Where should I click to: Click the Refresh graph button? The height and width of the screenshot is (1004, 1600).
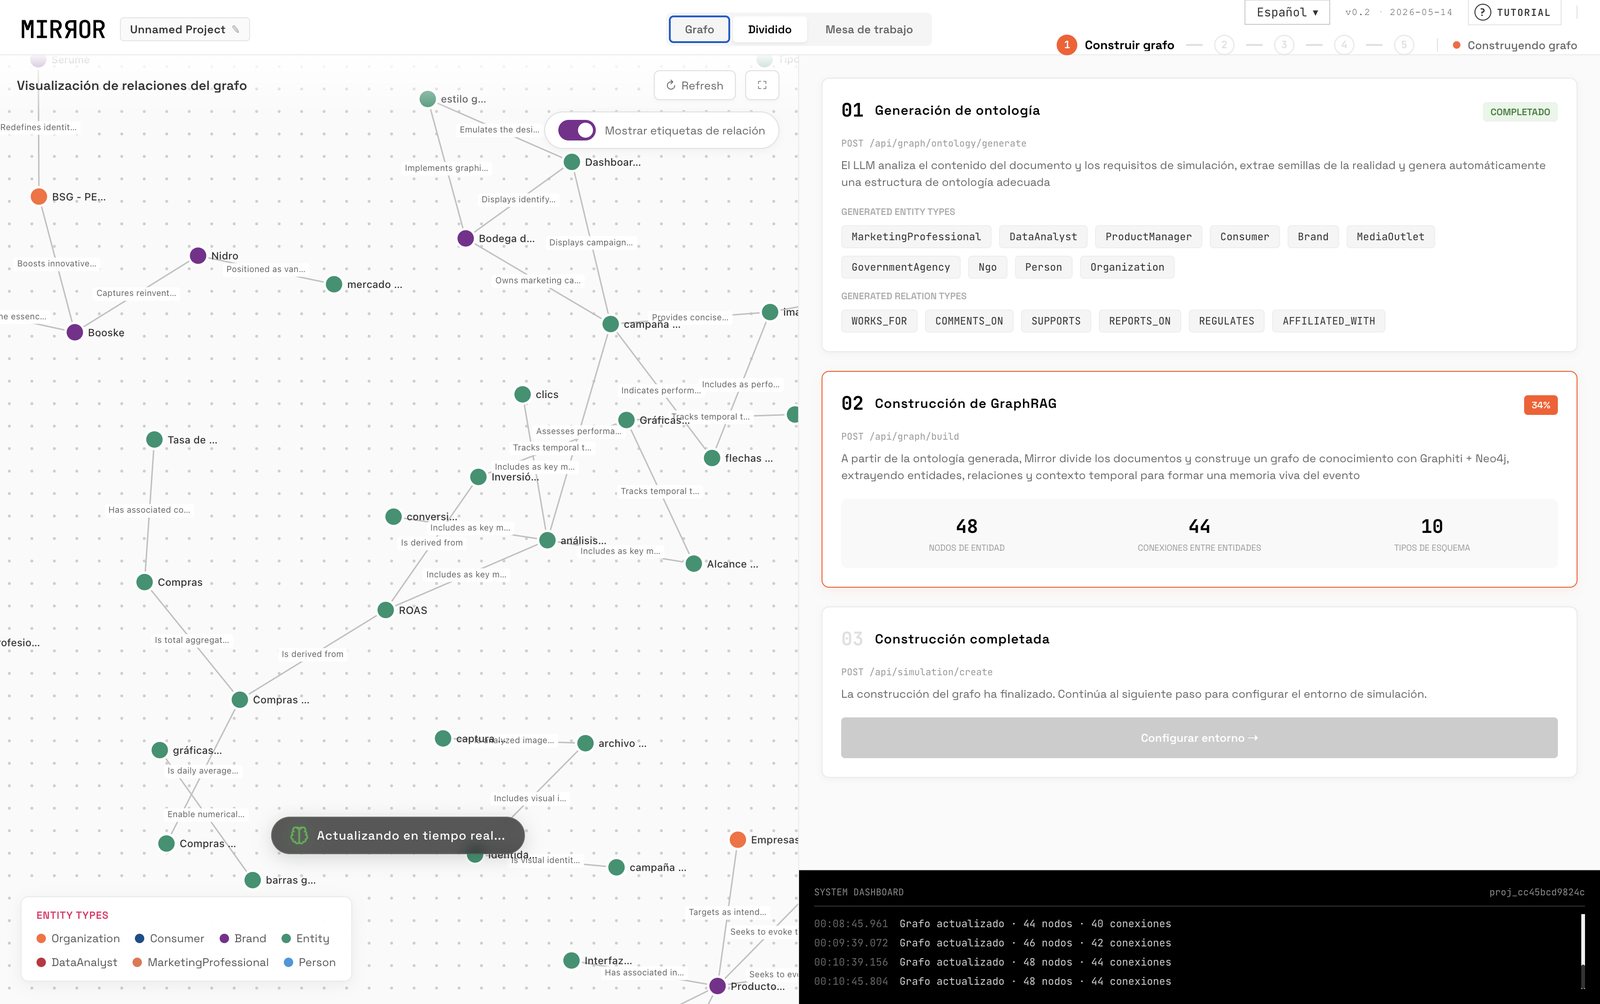click(x=695, y=85)
